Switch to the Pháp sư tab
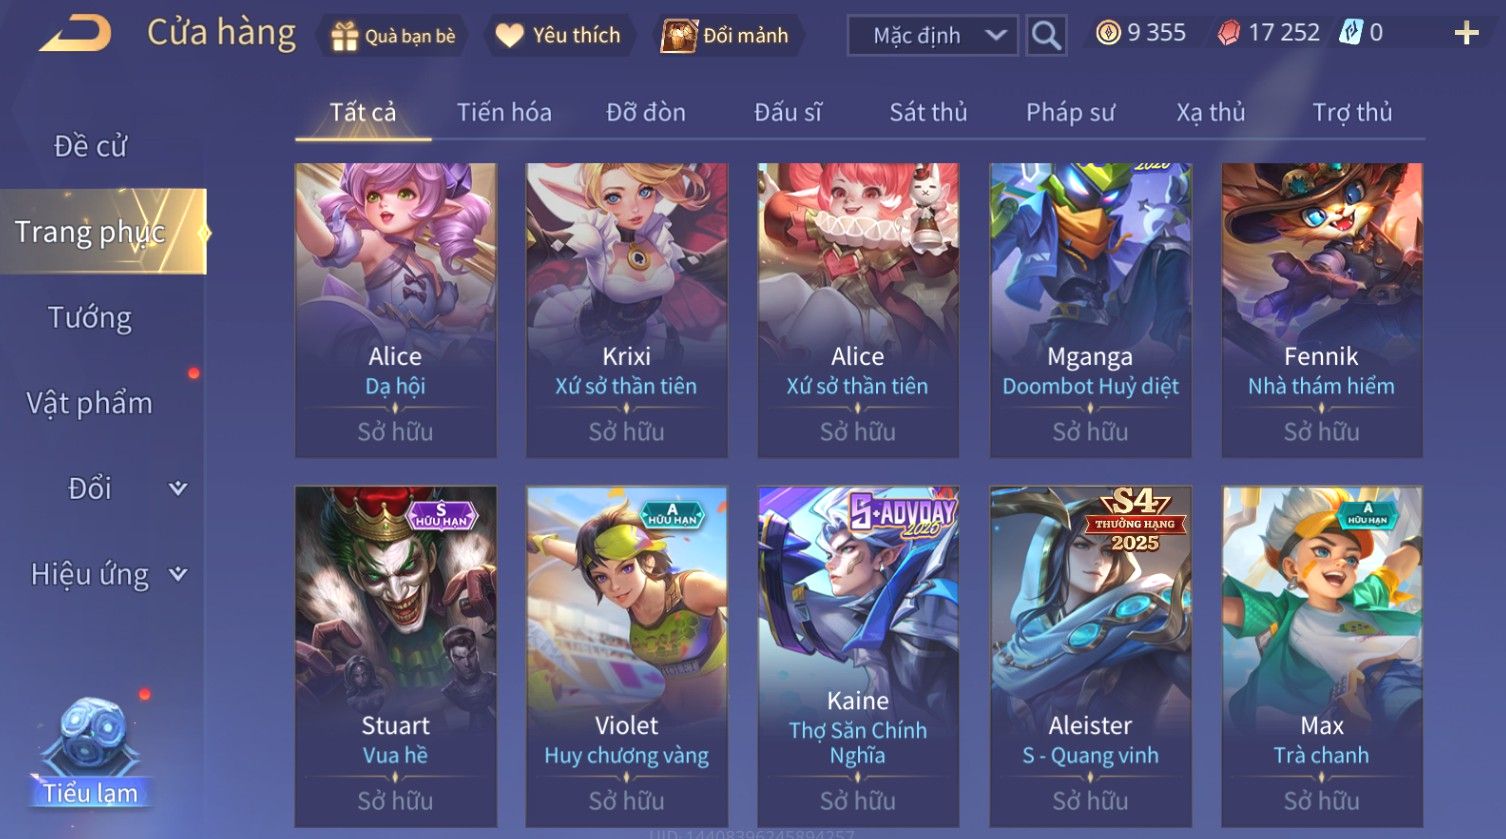 (1070, 112)
